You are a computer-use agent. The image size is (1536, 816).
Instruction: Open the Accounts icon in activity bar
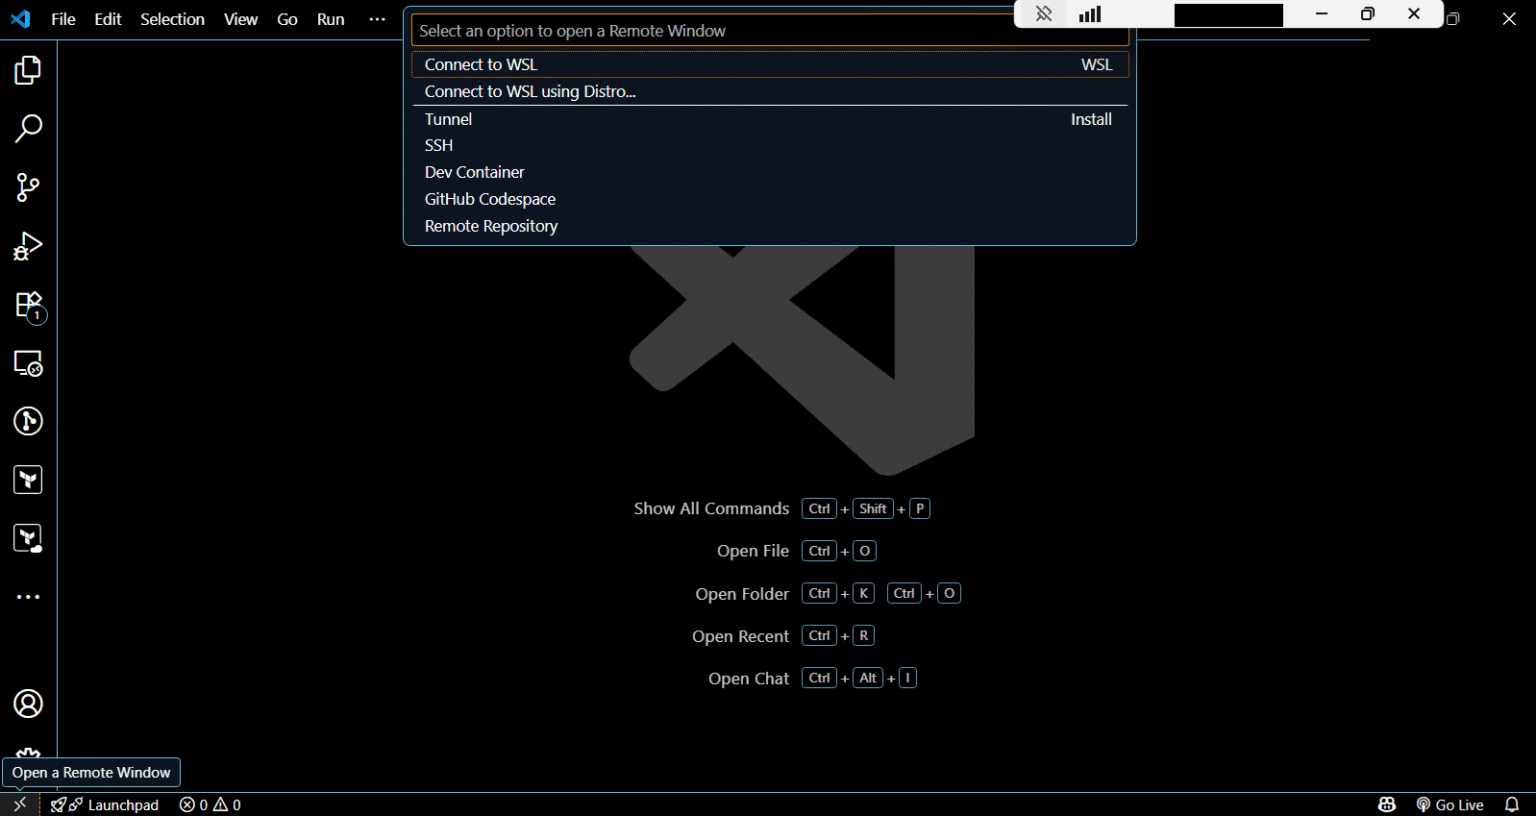pyautogui.click(x=28, y=704)
